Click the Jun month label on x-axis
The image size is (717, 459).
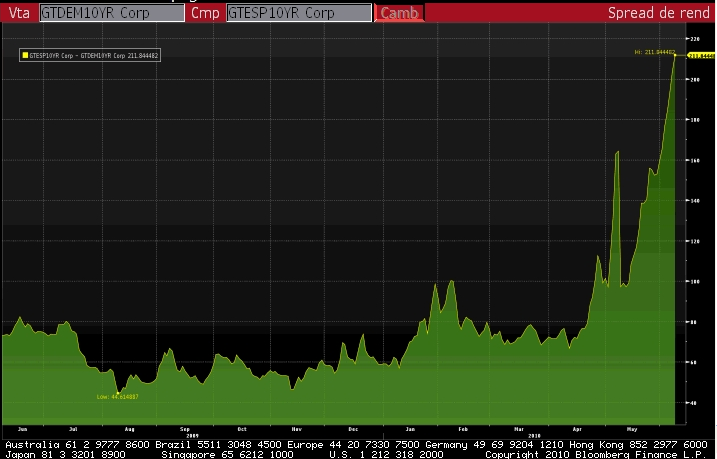(x=22, y=429)
